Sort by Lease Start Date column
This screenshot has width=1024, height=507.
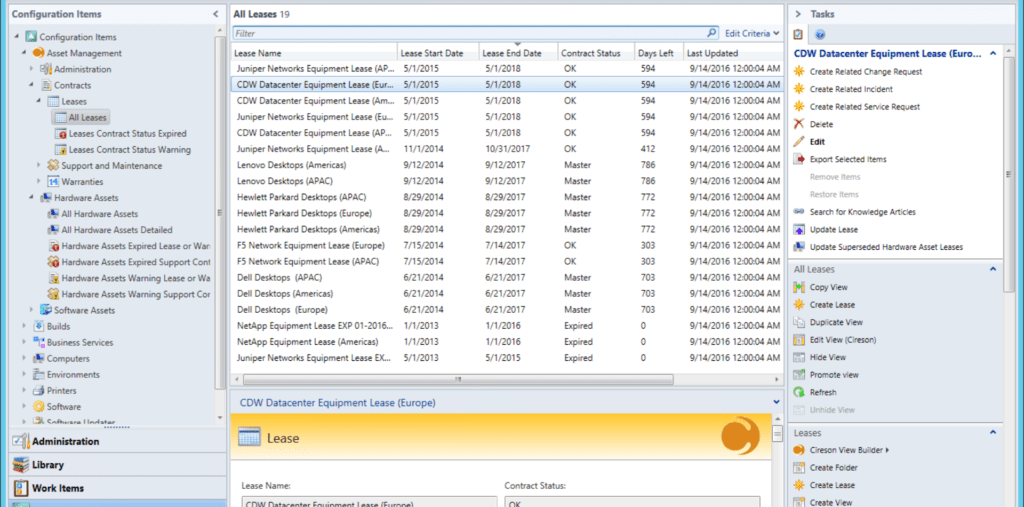438,53
